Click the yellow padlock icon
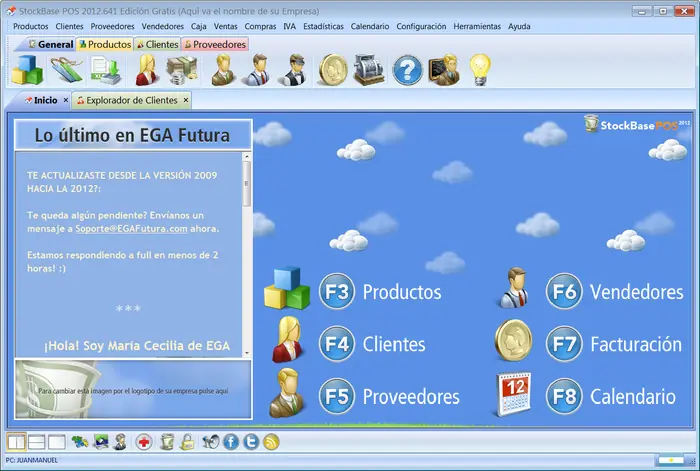 pos(187,442)
